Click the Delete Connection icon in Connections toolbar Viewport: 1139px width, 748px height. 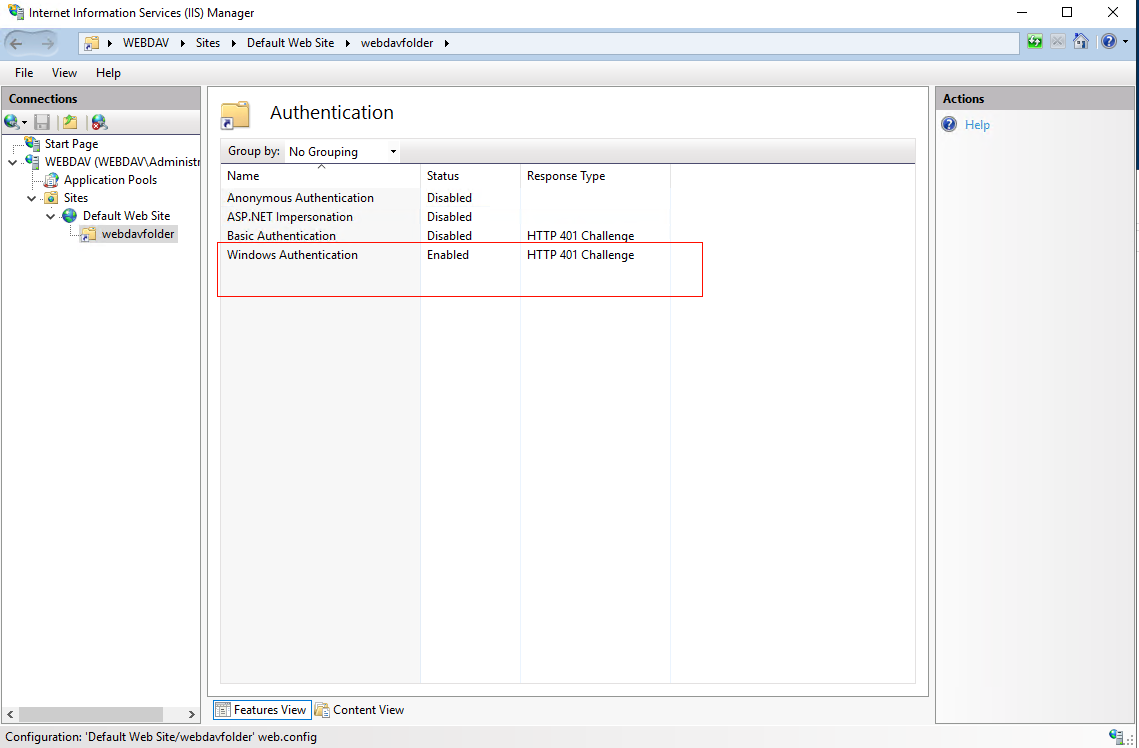tap(99, 122)
